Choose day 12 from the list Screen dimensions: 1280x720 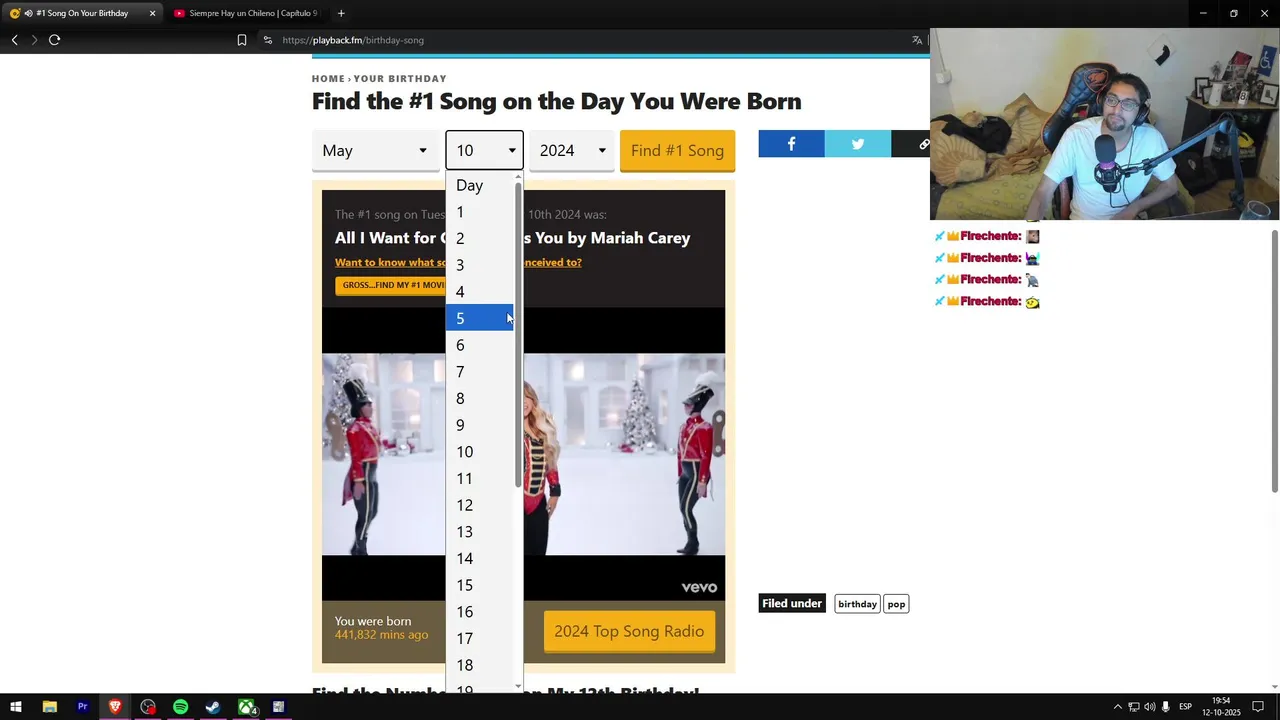click(x=480, y=505)
